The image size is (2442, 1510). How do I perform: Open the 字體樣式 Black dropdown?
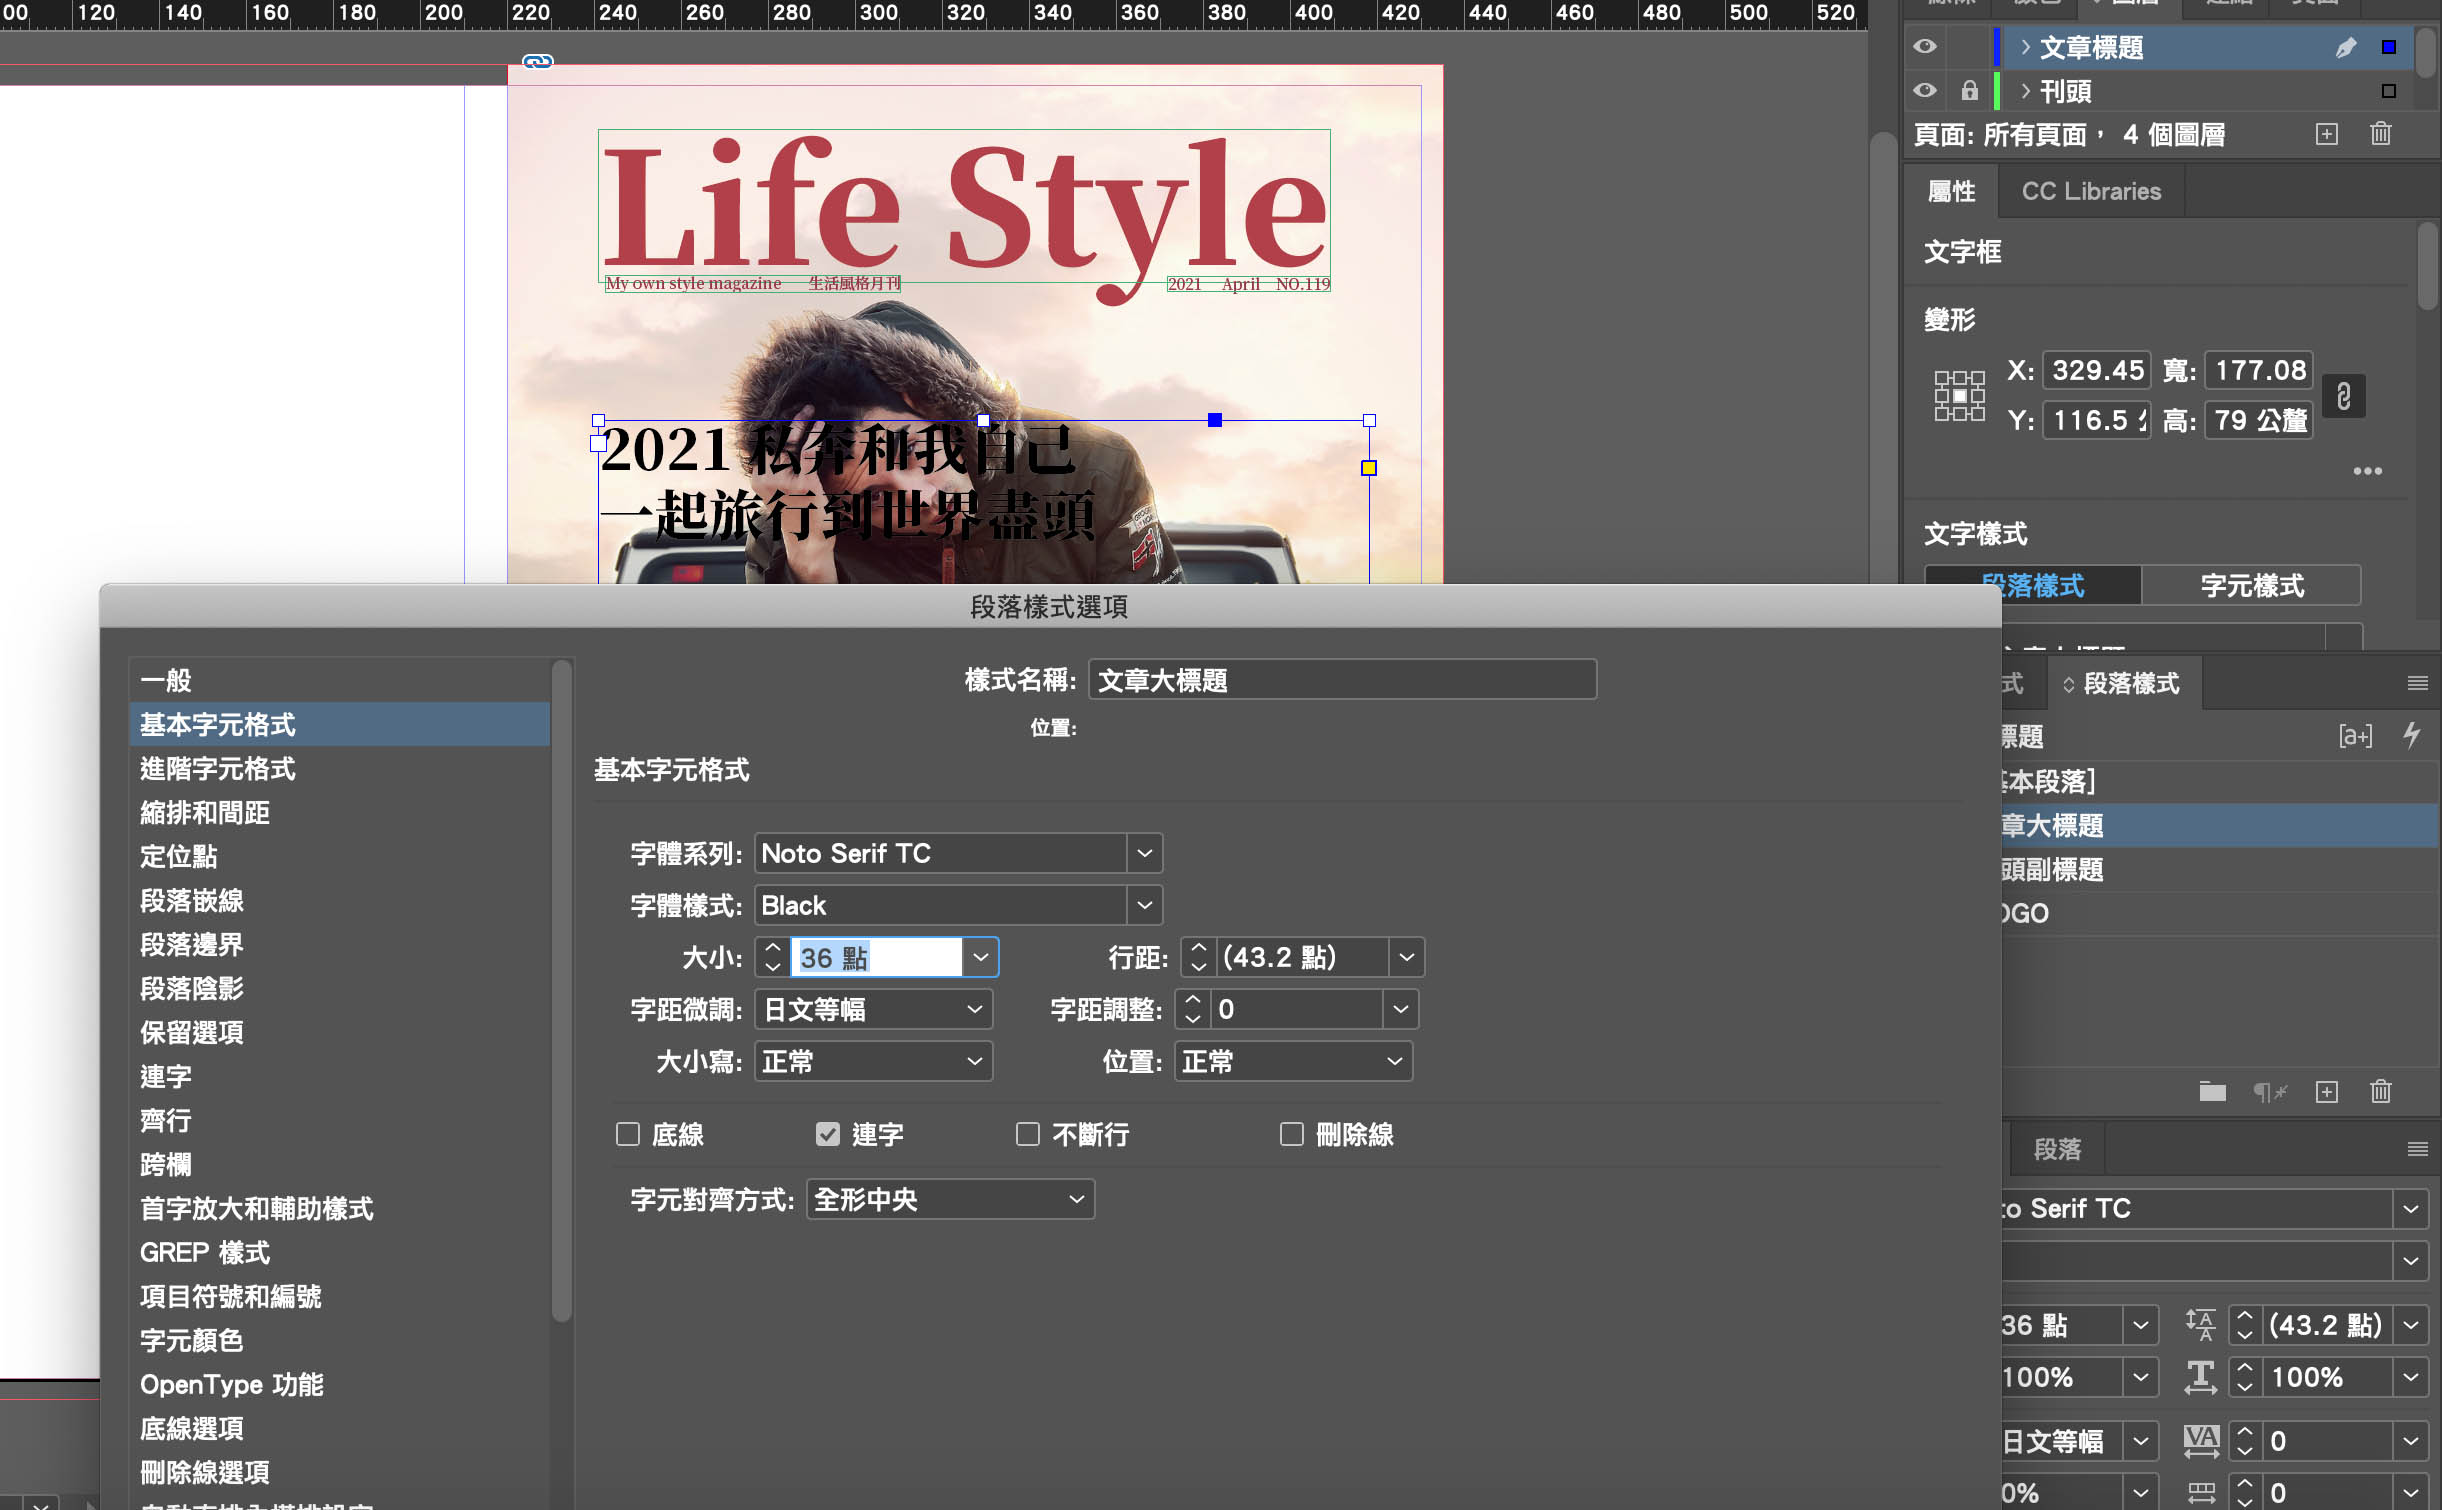[x=1144, y=905]
